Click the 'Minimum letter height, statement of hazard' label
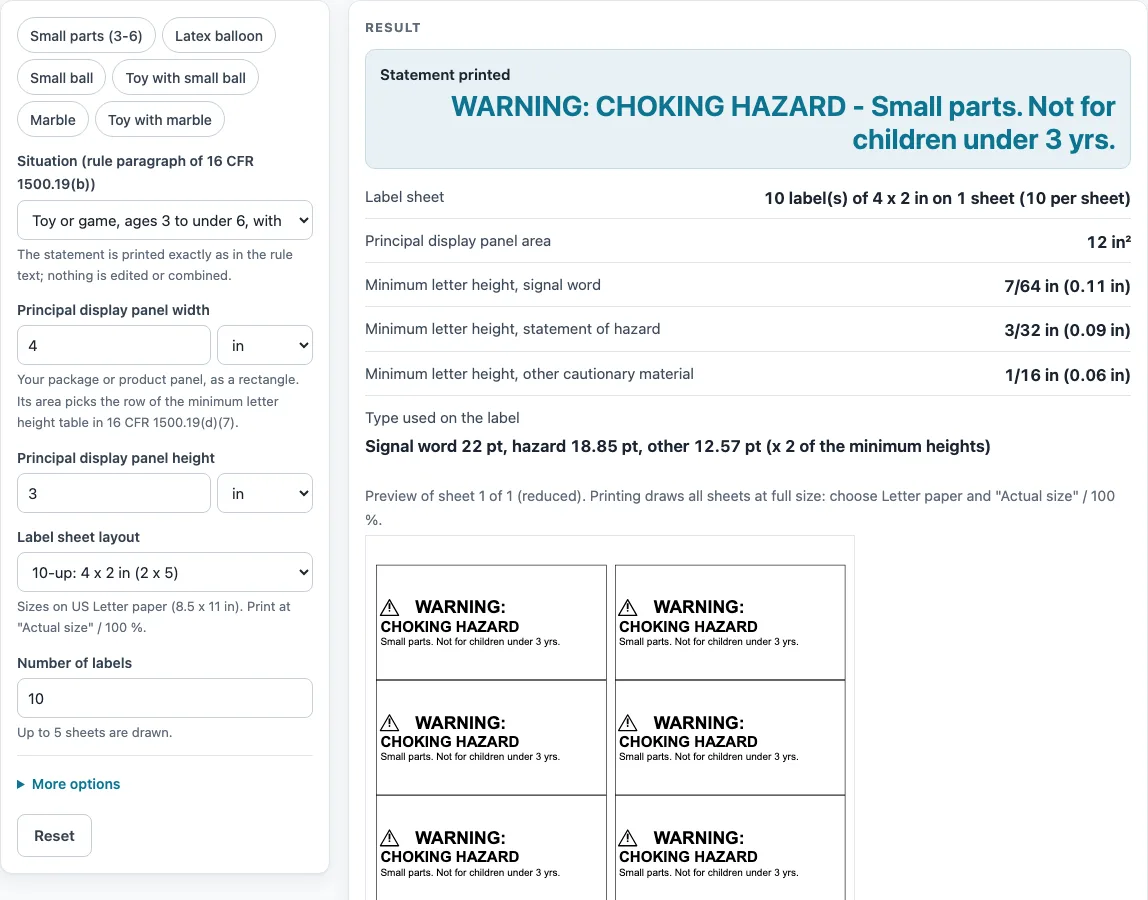 coord(512,329)
